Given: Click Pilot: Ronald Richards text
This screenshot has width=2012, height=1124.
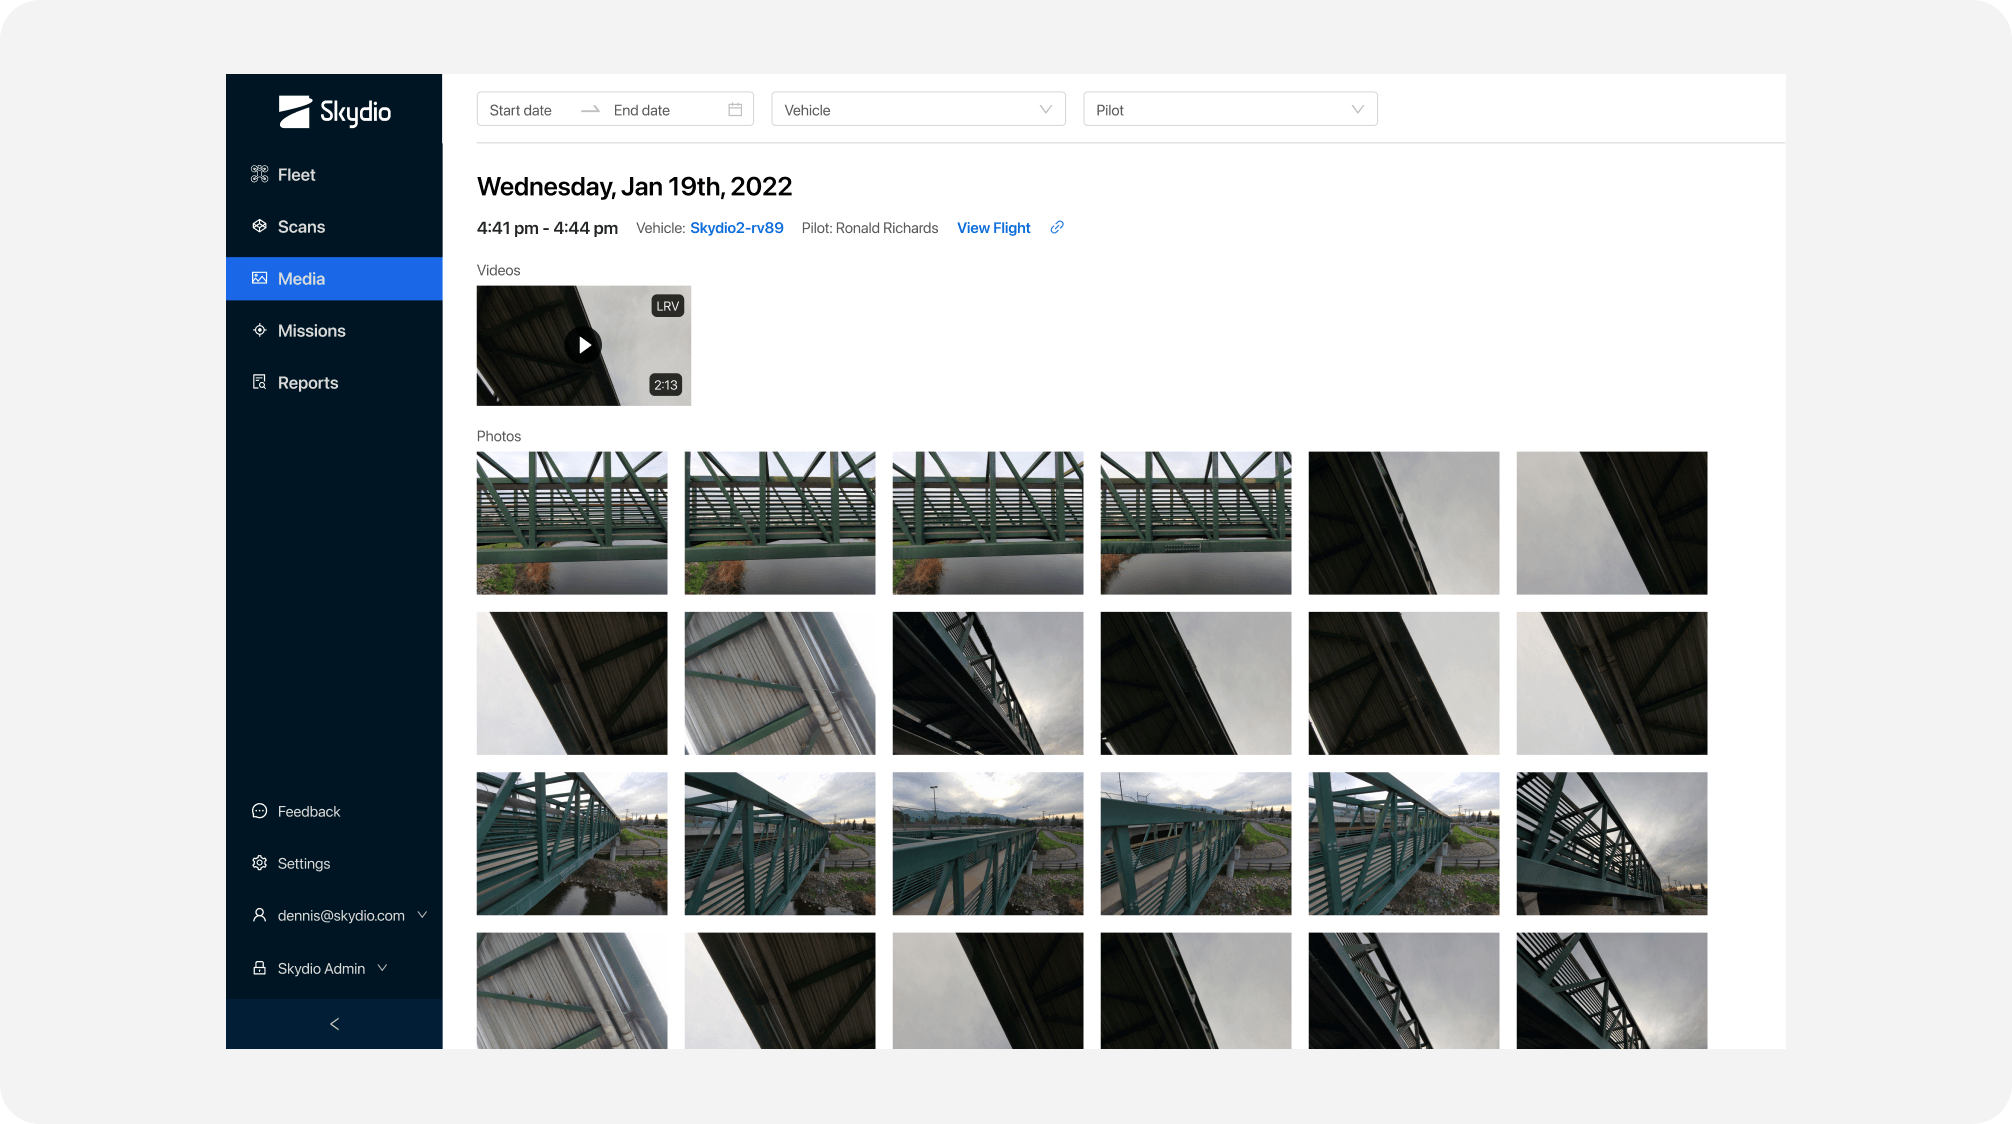Looking at the screenshot, I should [x=870, y=228].
